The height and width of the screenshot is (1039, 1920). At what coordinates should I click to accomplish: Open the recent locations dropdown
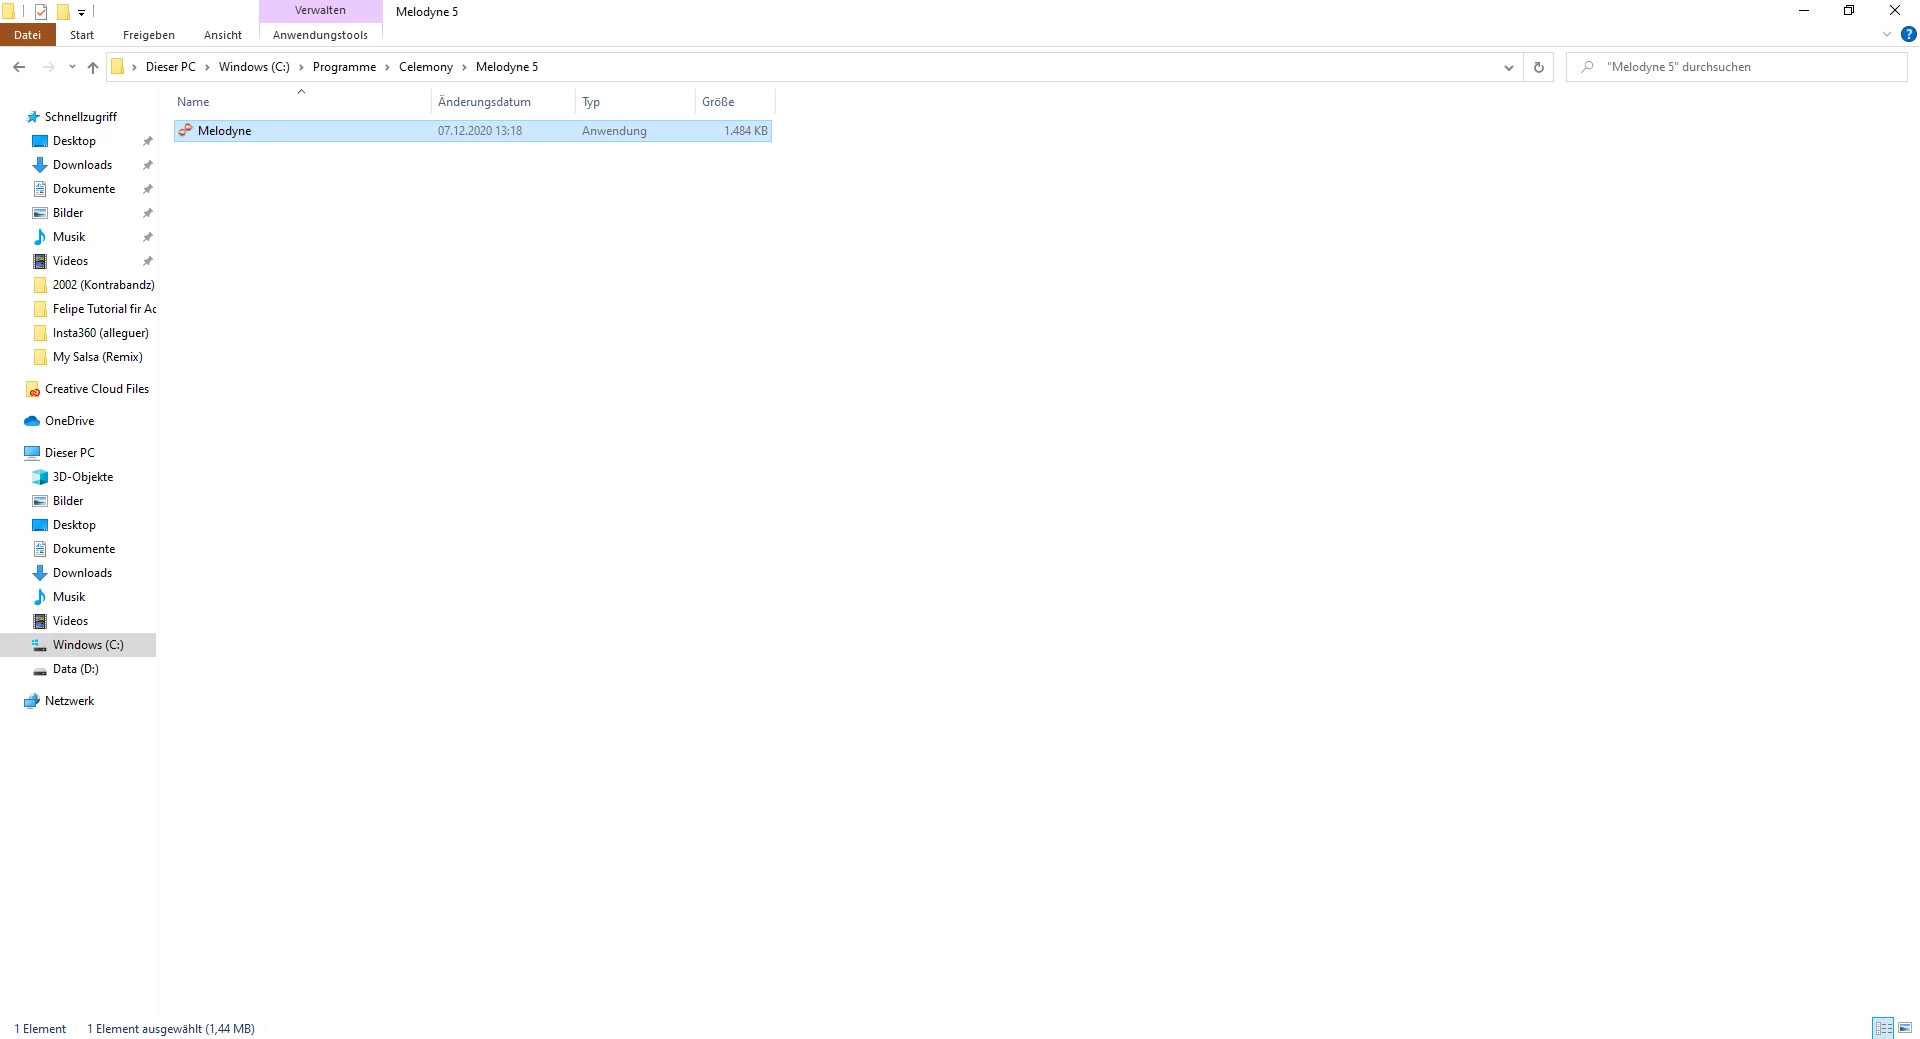tap(72, 67)
